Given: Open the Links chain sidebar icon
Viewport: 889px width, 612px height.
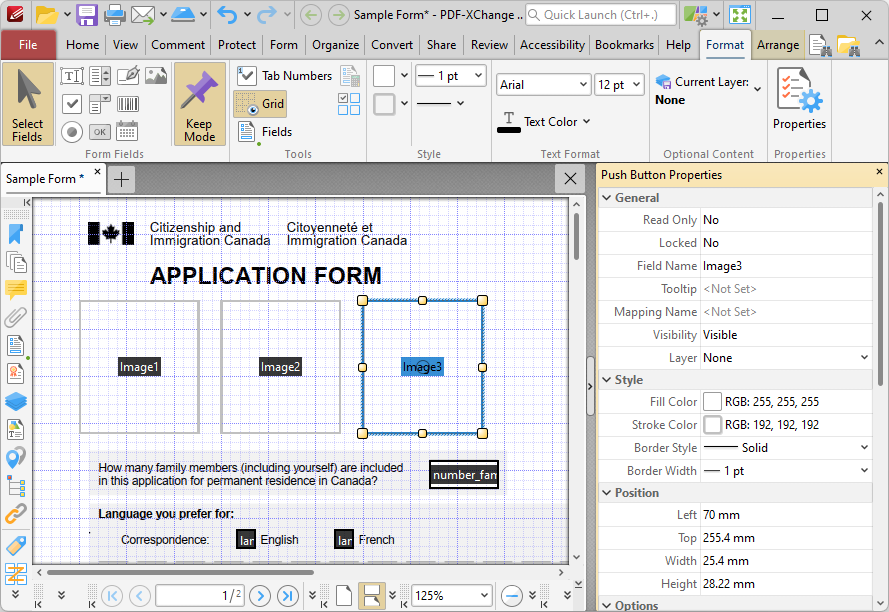Looking at the screenshot, I should click(16, 514).
